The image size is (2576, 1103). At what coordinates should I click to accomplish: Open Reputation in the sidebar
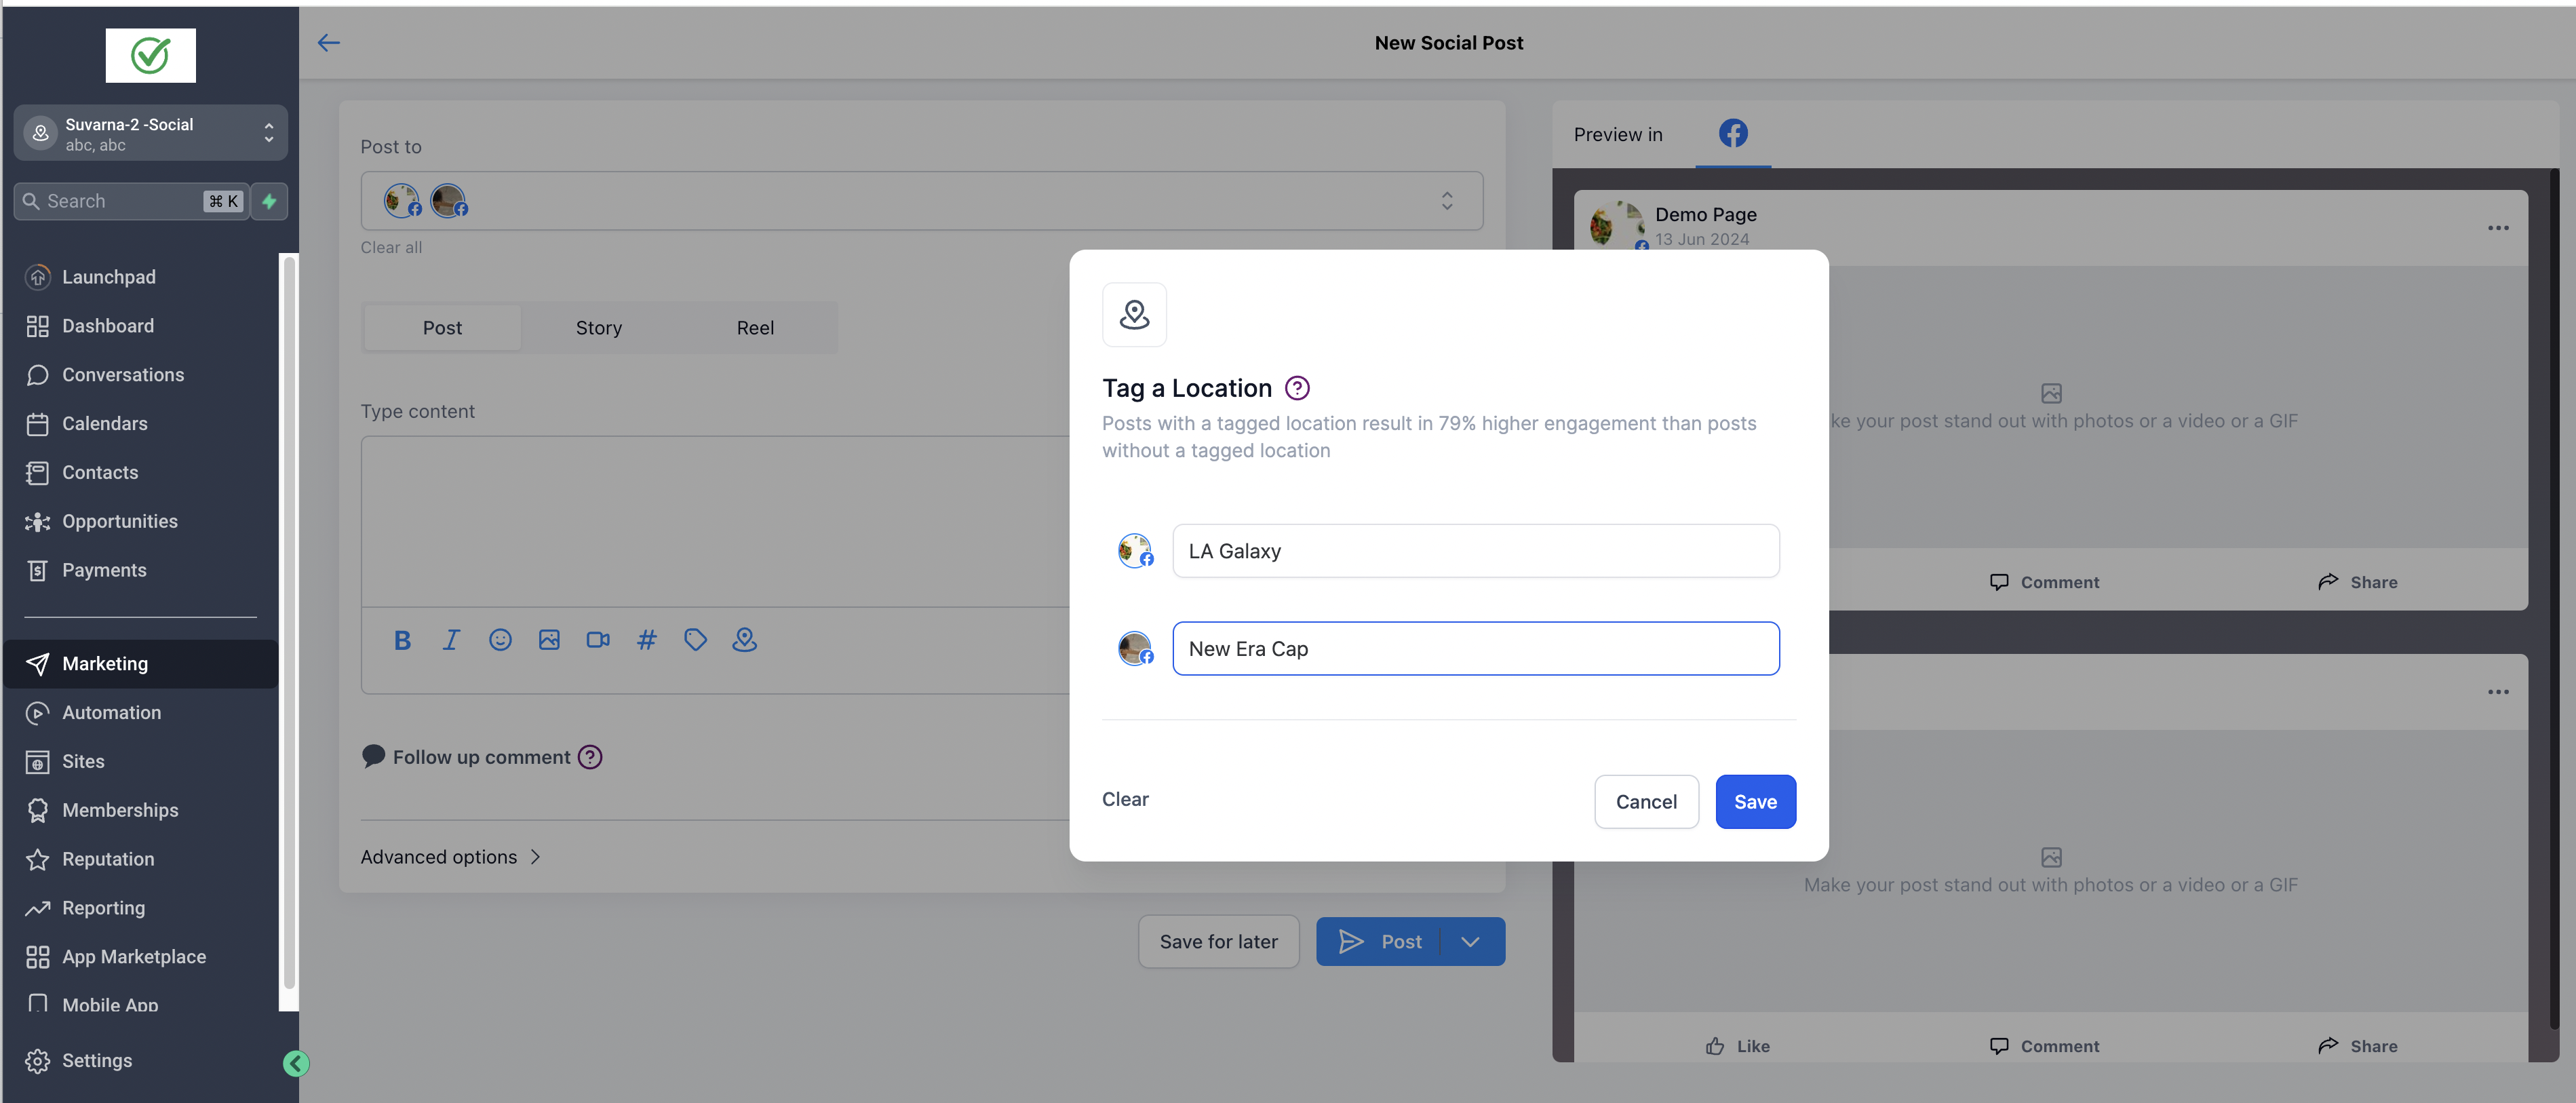[108, 859]
